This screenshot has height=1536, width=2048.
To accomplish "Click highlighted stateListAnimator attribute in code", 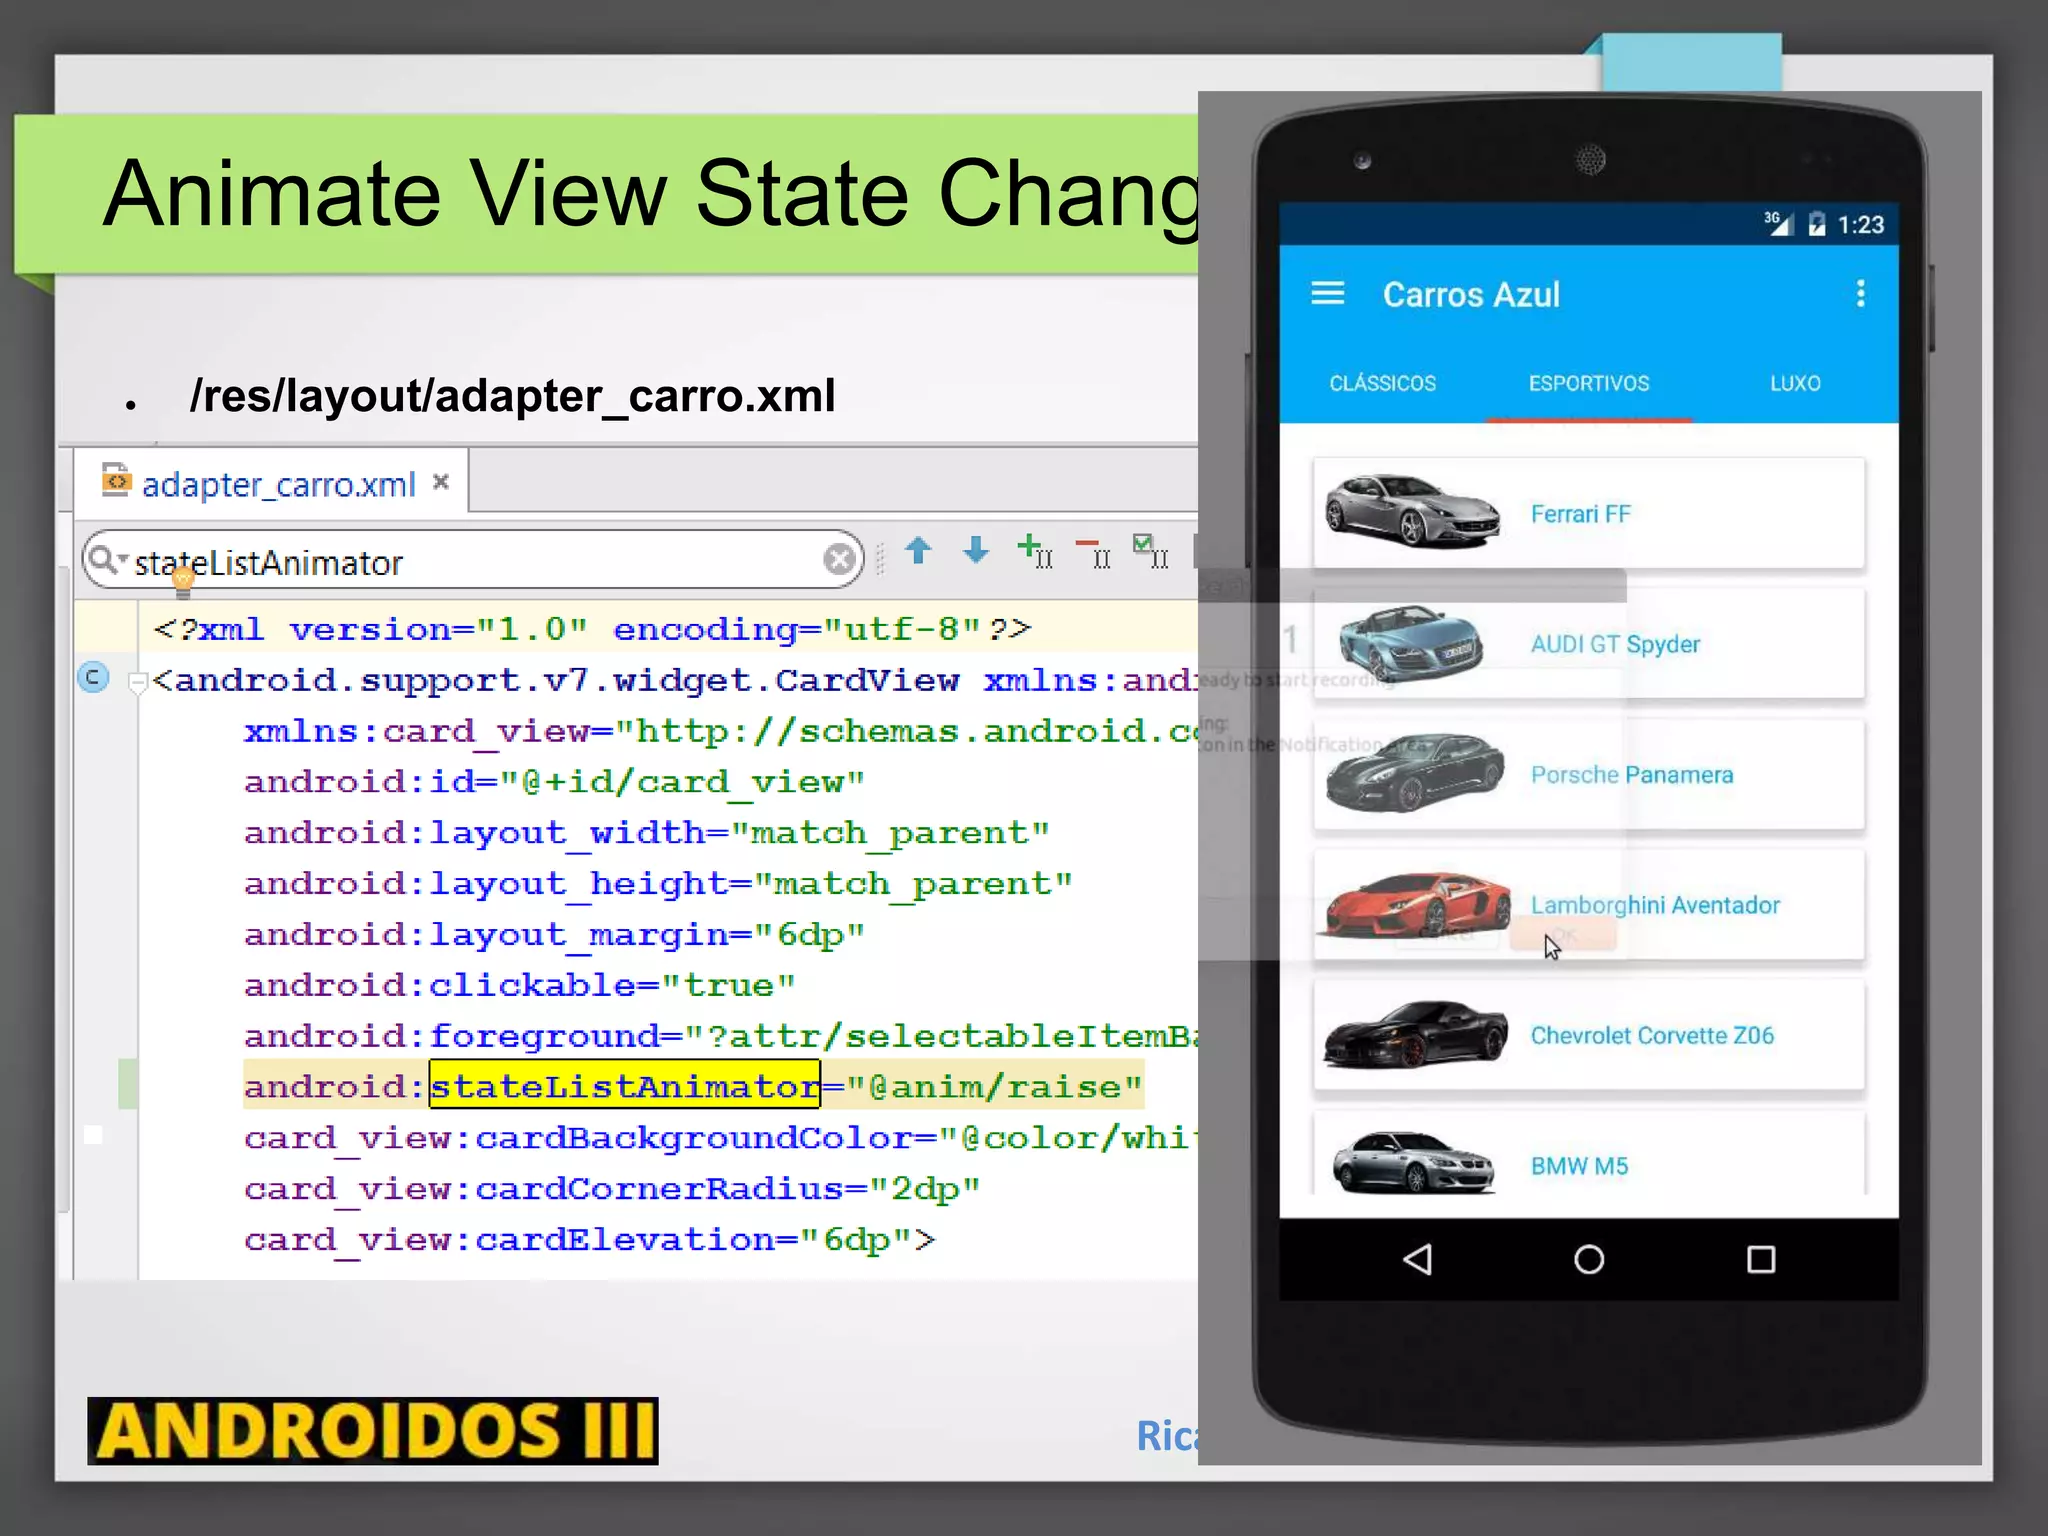I will click(625, 1085).
